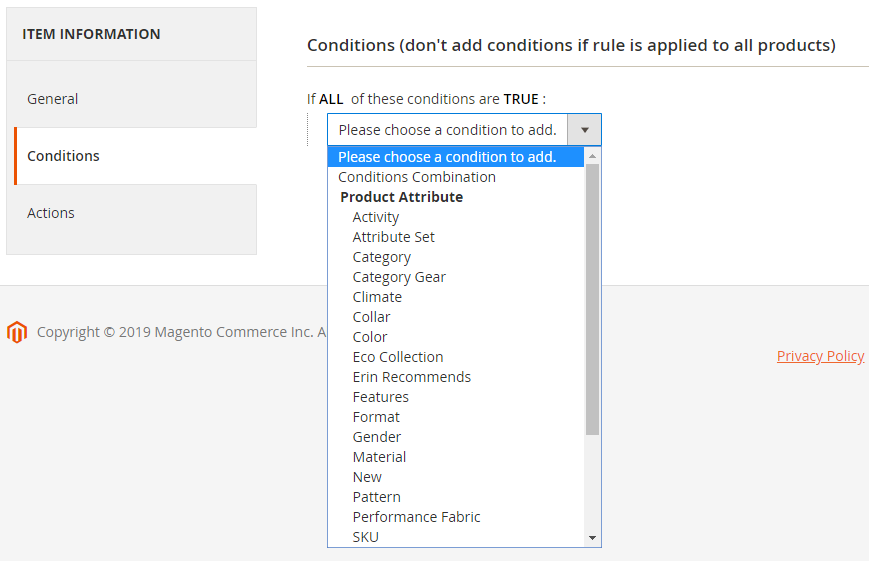Click the Magento logo icon in footer

point(16,332)
